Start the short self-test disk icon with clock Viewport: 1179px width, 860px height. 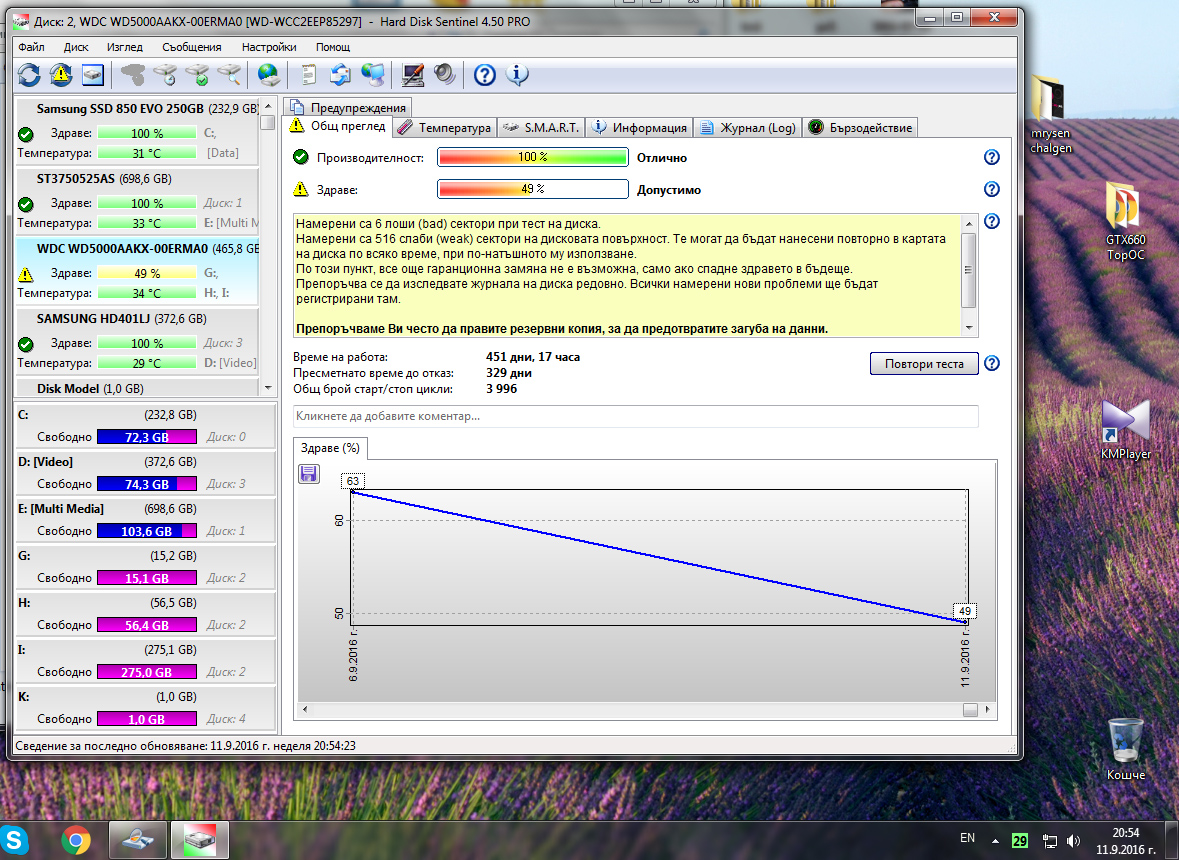point(165,74)
